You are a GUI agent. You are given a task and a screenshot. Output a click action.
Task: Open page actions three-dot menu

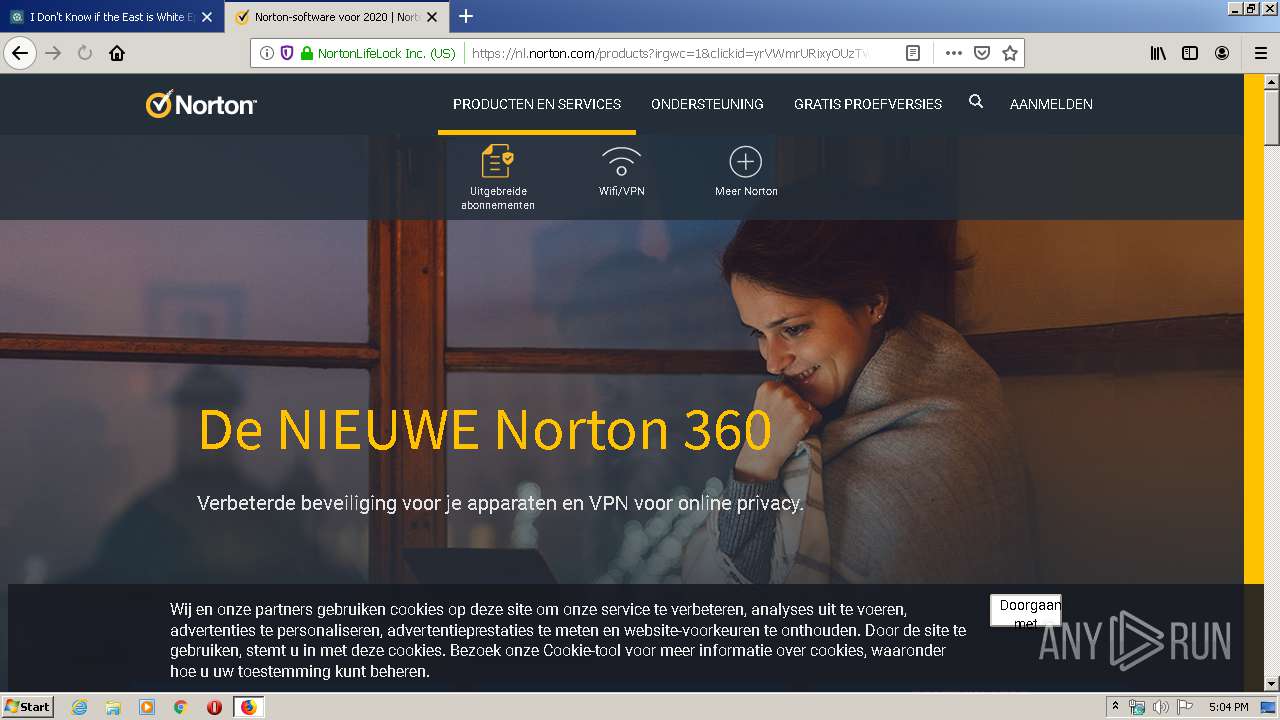pyautogui.click(x=953, y=53)
